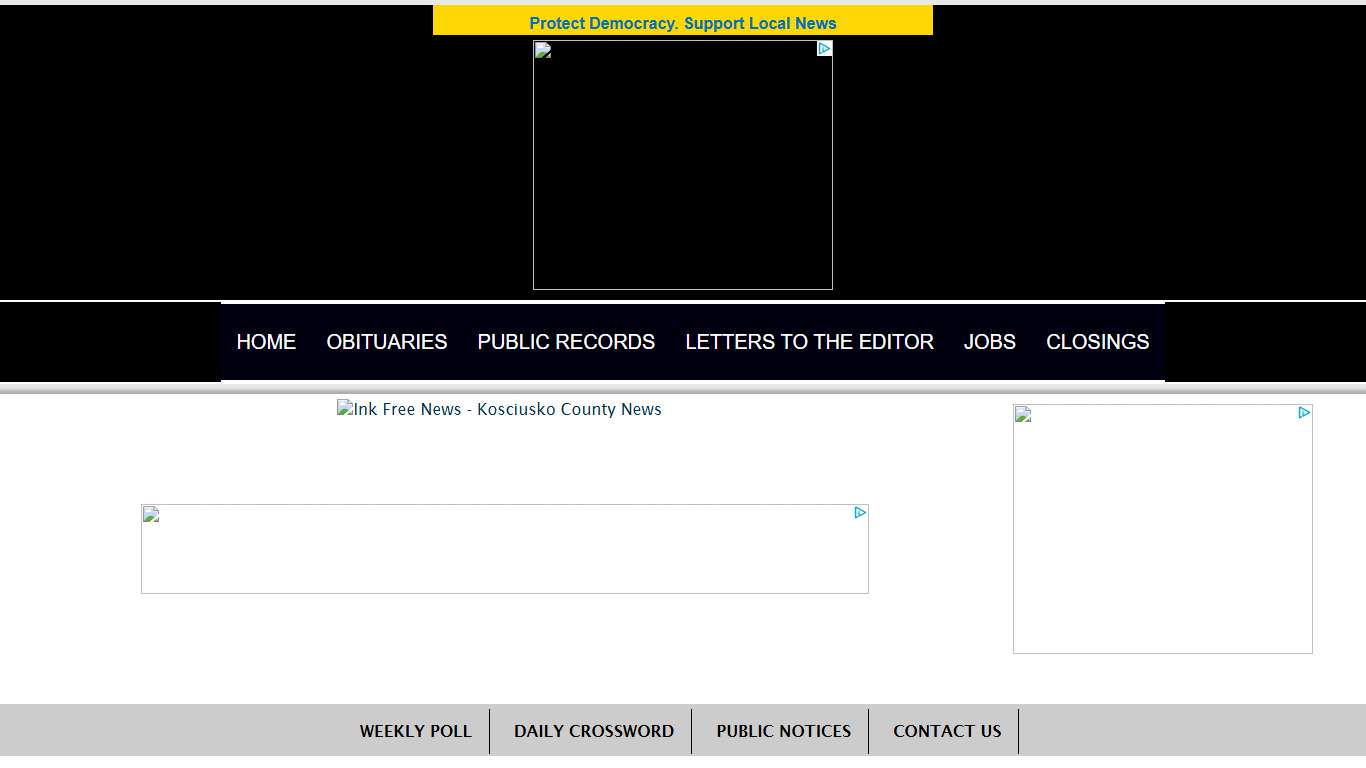Screen dimensions: 1366x768
Task: View the Jobs page
Action: pos(989,342)
